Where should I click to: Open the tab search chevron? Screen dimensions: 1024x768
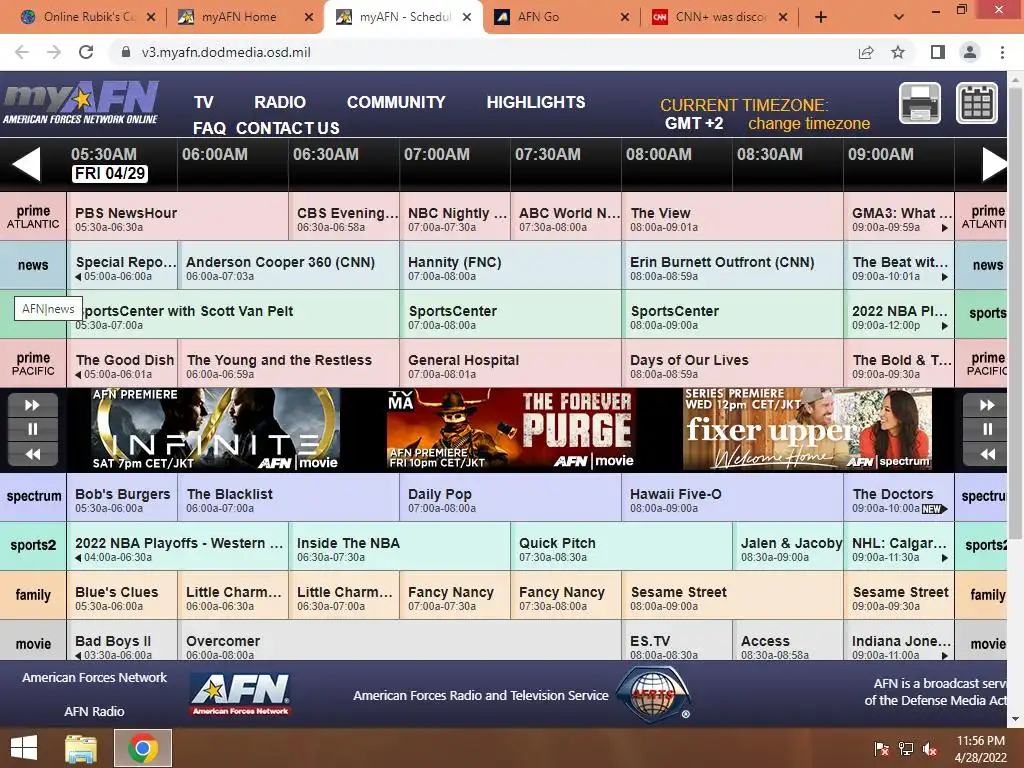pyautogui.click(x=899, y=17)
